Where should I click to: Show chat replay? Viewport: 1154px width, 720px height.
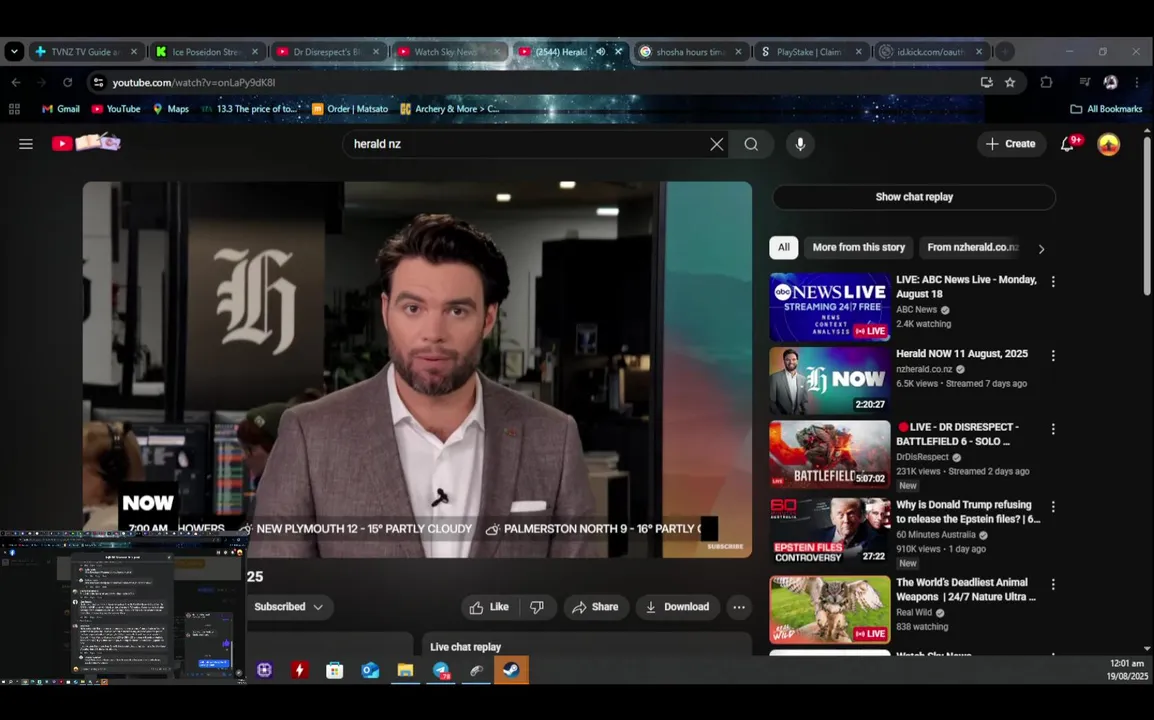click(x=914, y=197)
